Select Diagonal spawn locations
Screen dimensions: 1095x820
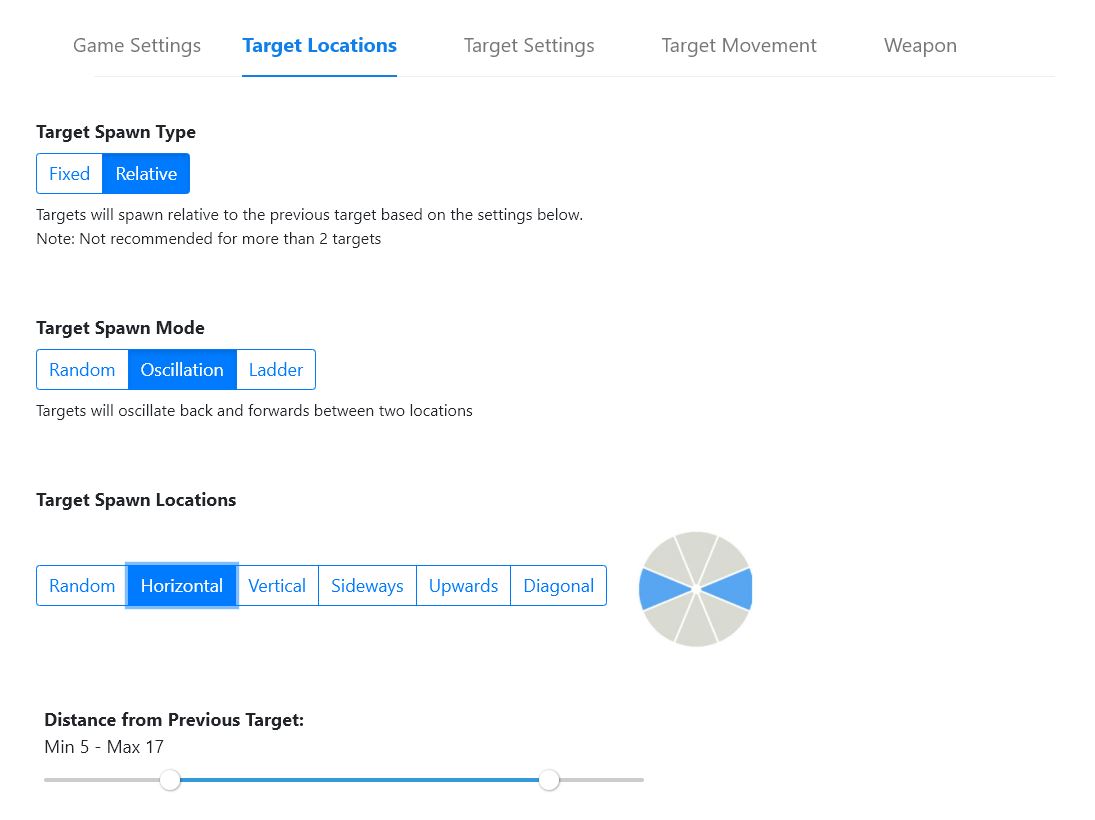[559, 586]
